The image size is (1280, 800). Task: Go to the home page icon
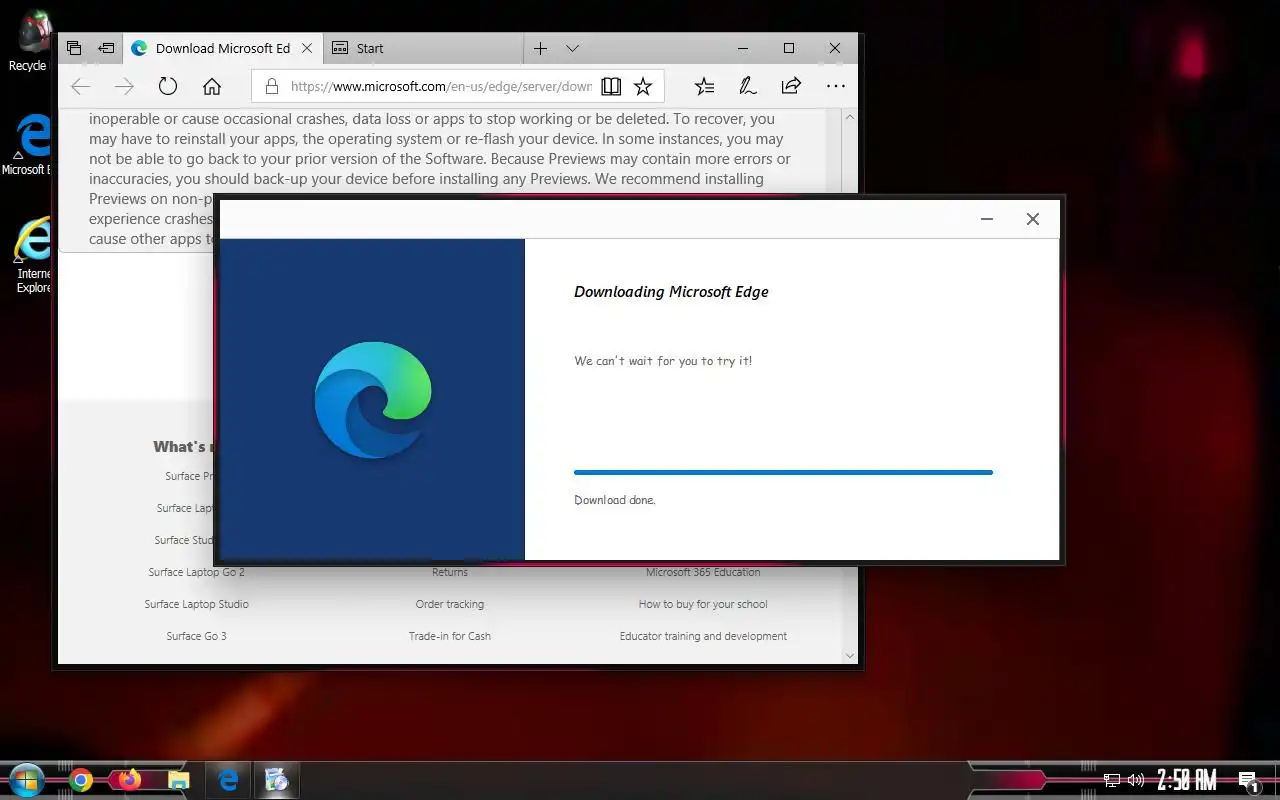(x=212, y=87)
